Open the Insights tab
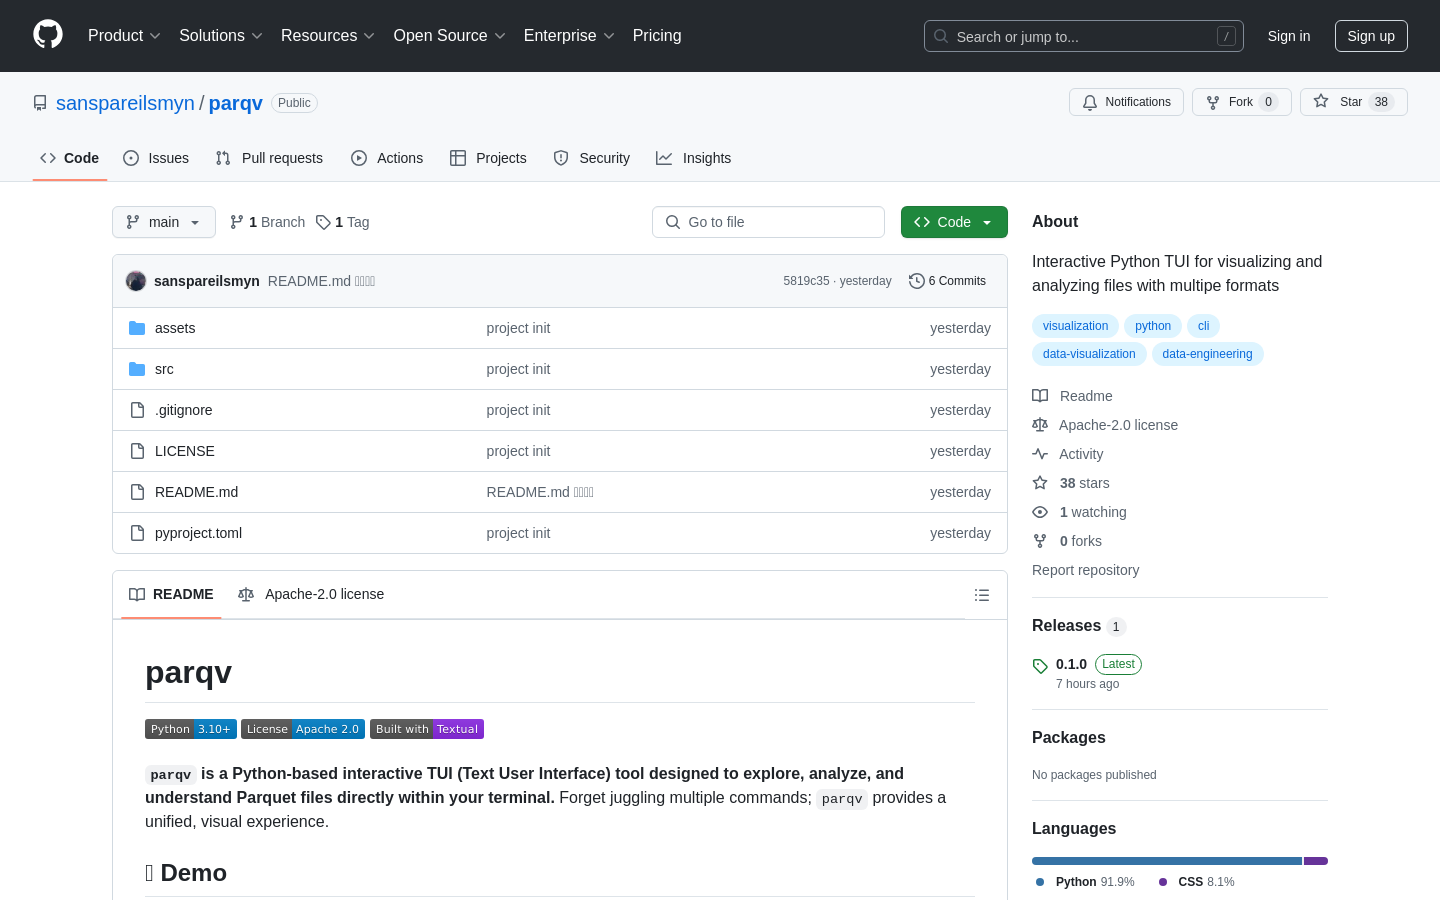Viewport: 1440px width, 900px height. (x=694, y=158)
